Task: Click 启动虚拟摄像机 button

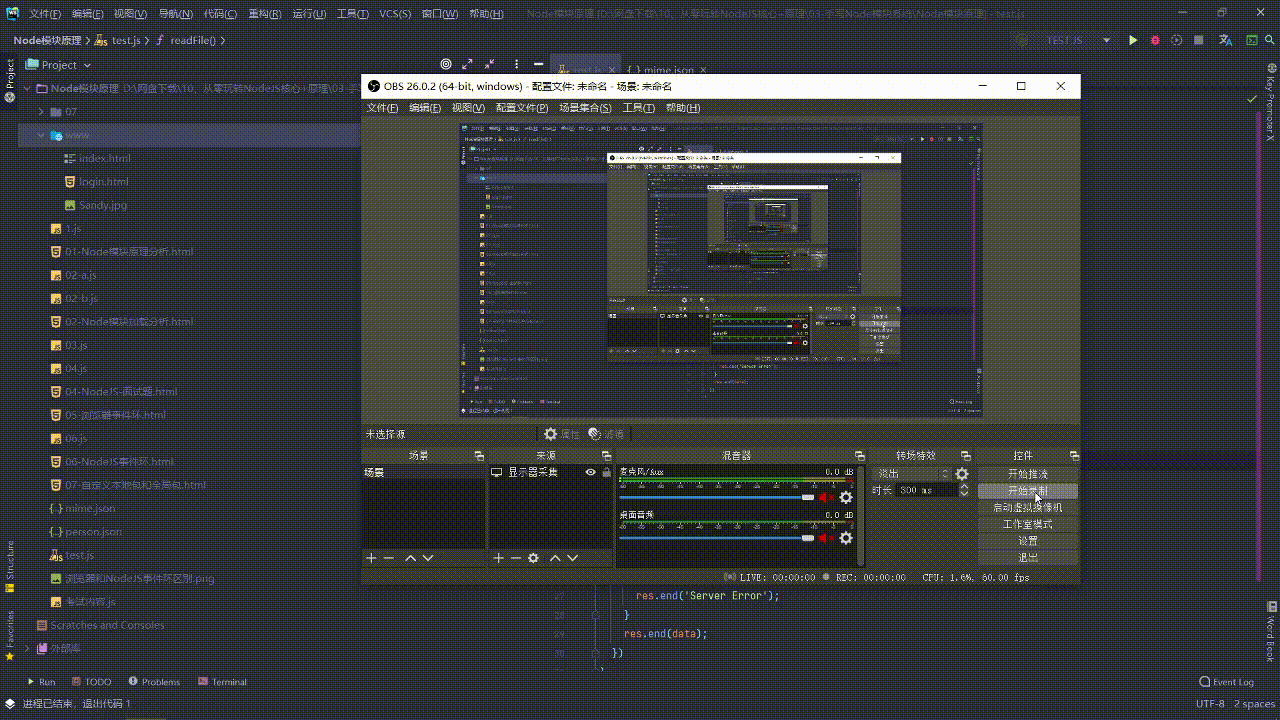Action: point(1028,507)
